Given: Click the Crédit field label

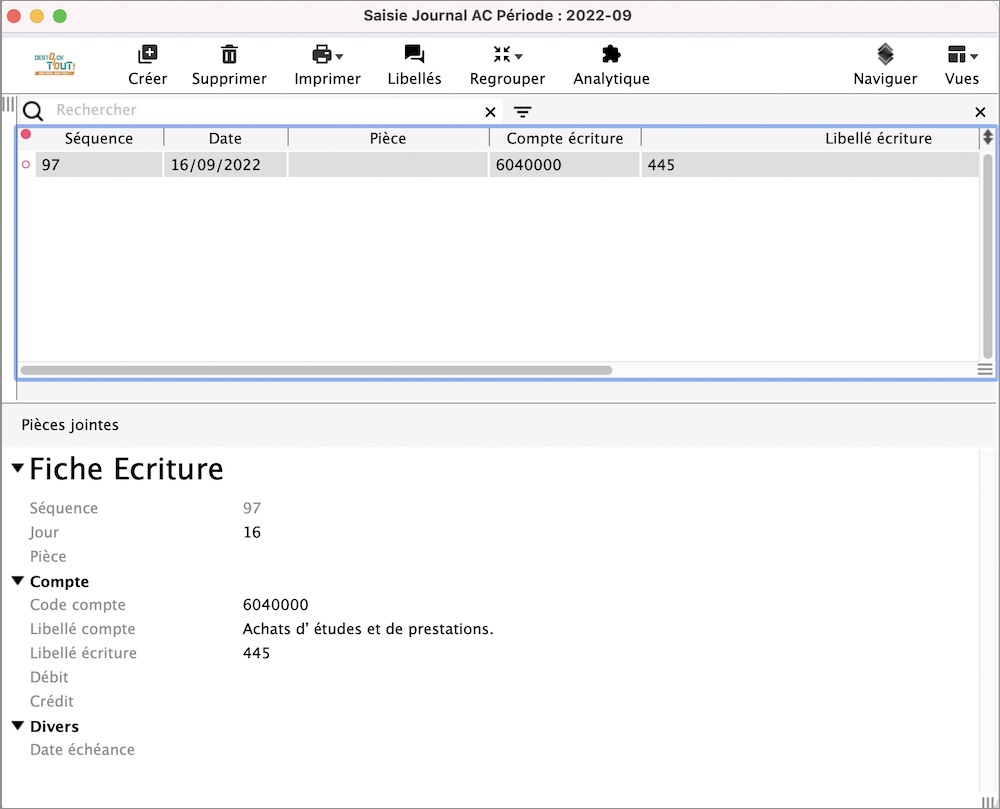Looking at the screenshot, I should click(52, 701).
